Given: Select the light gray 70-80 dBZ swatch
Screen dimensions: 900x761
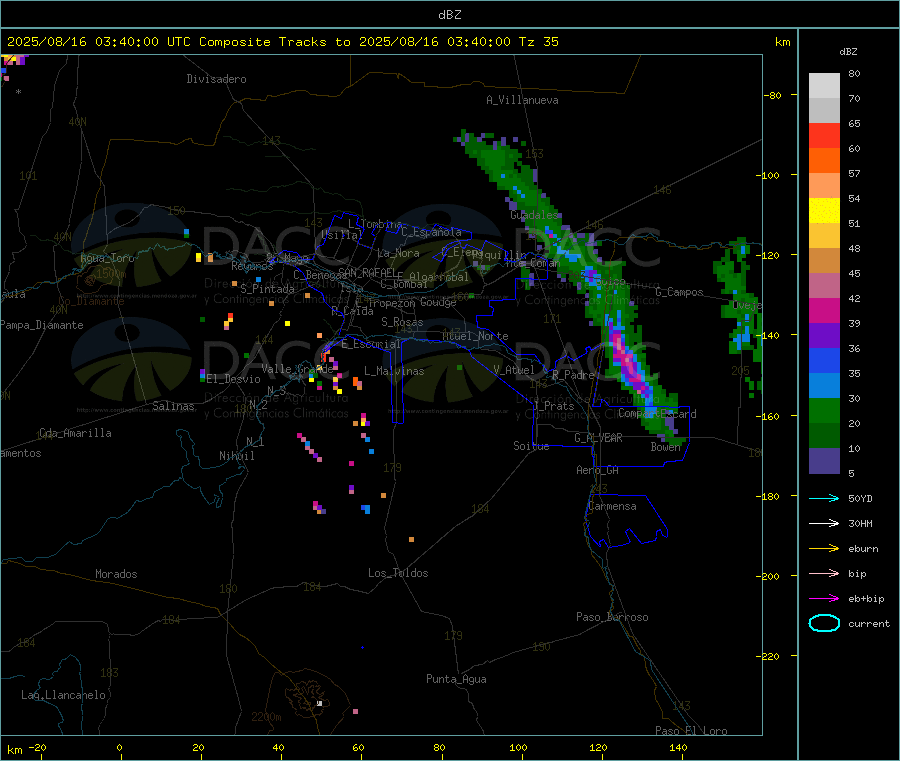Looking at the screenshot, I should tap(824, 86).
